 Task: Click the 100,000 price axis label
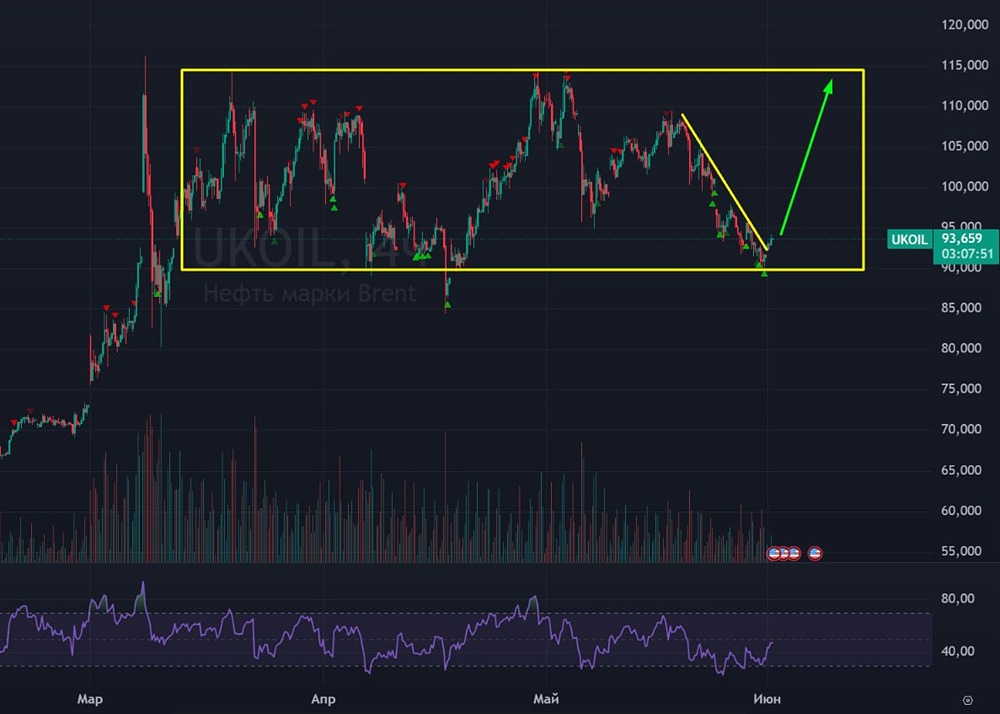pos(964,187)
